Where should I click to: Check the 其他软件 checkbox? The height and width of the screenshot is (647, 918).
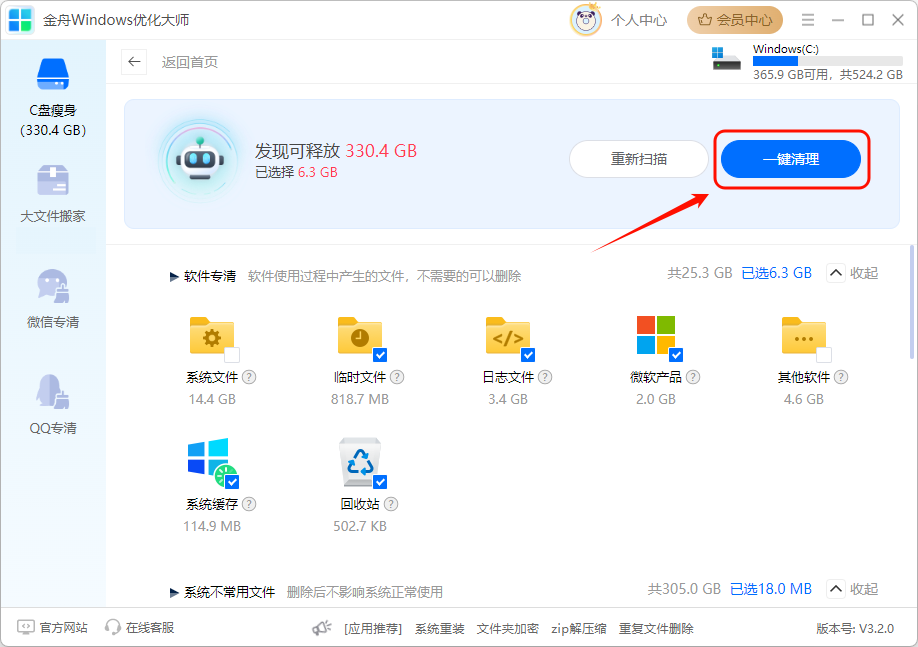(824, 355)
